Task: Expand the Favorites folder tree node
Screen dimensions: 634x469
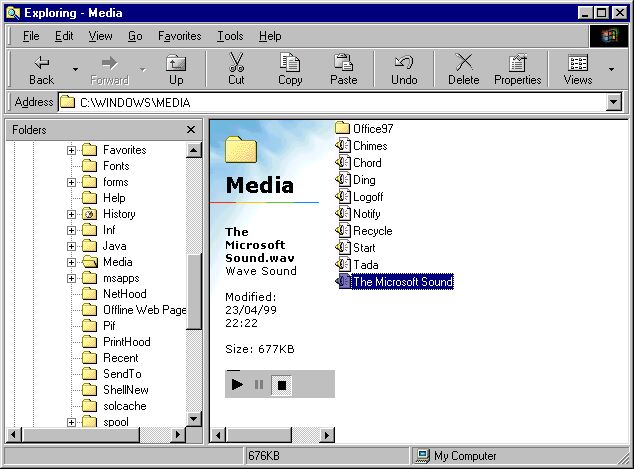Action: (x=71, y=150)
